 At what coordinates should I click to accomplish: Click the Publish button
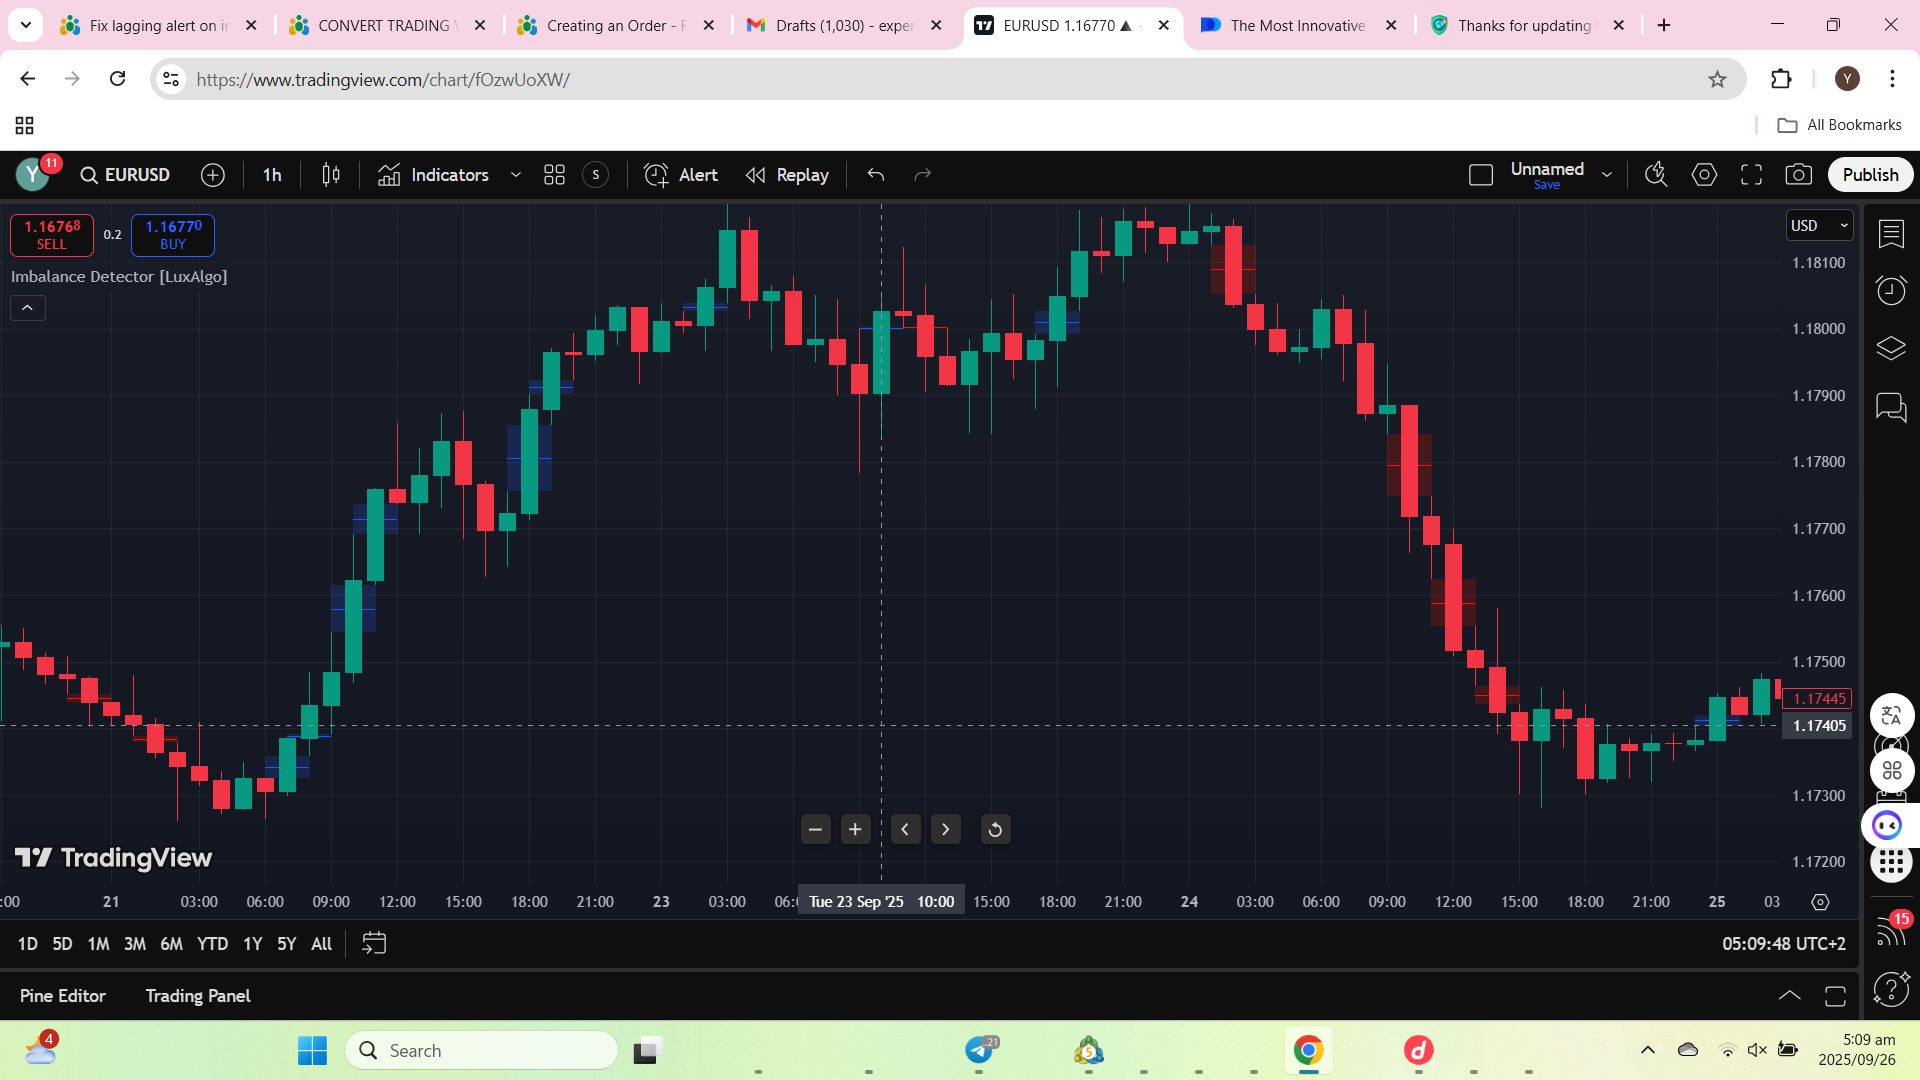click(x=1870, y=175)
